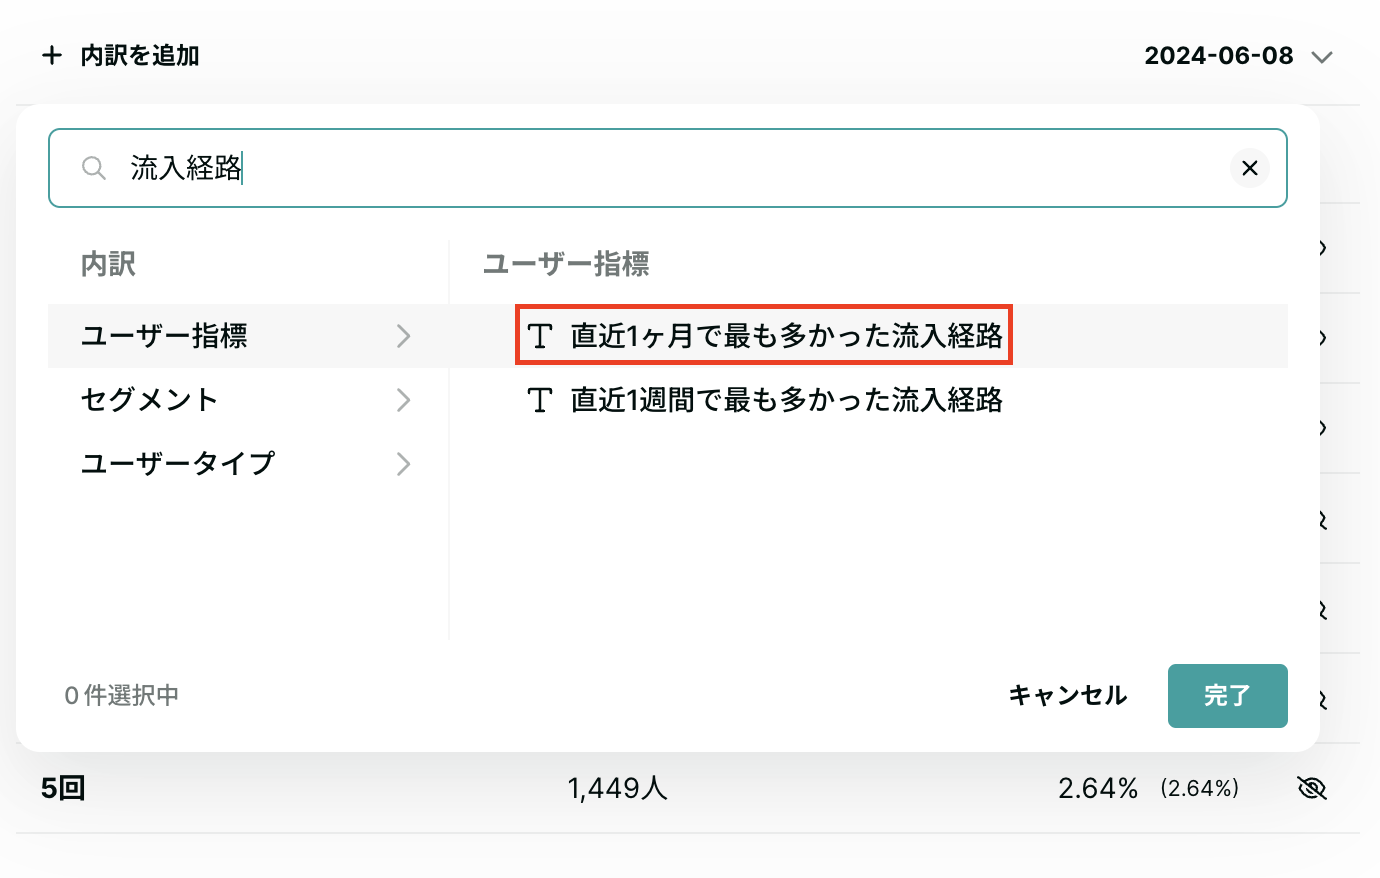
Task: Expand the ユーザータイプ chevron arrow
Action: point(403,464)
